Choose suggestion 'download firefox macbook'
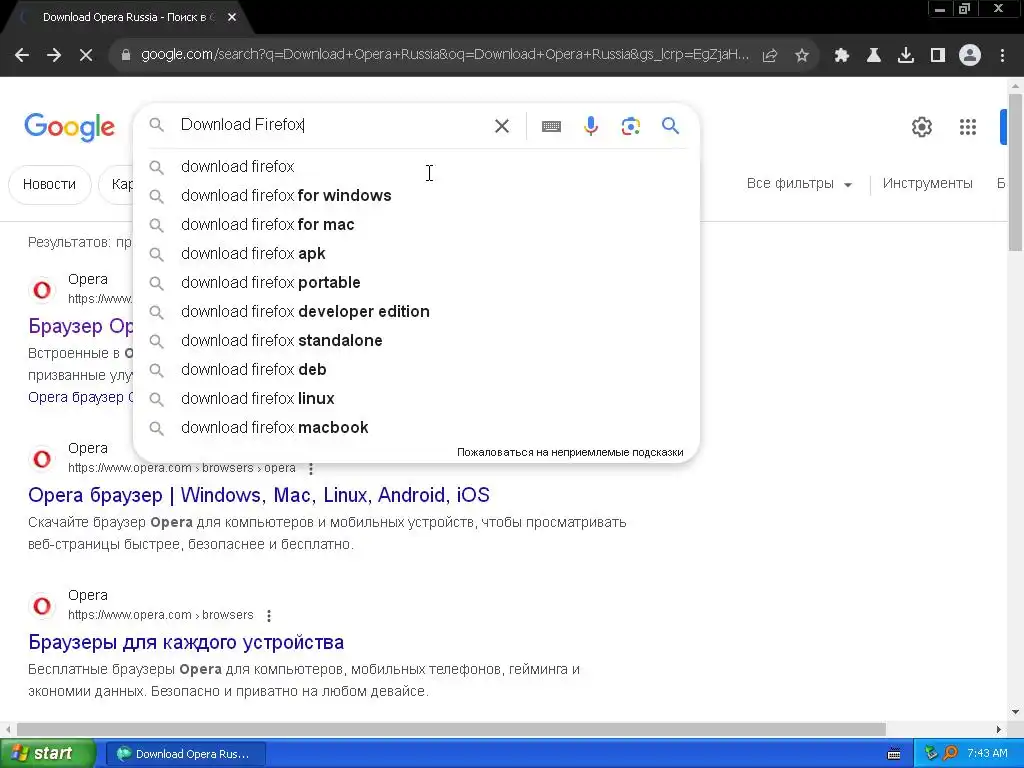Image resolution: width=1024 pixels, height=768 pixels. tap(416, 427)
